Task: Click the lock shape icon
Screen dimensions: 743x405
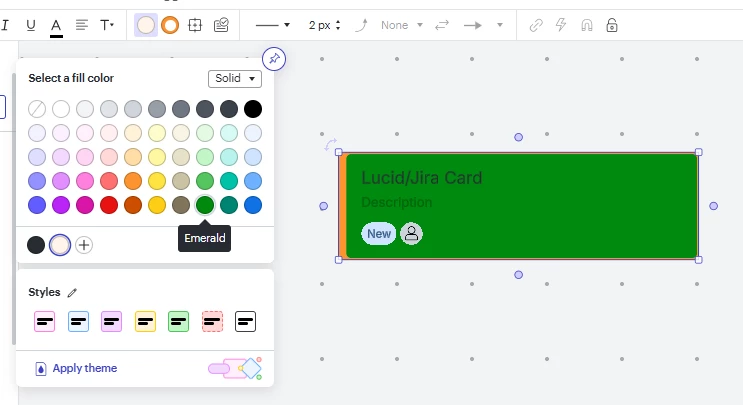Action: tap(612, 25)
